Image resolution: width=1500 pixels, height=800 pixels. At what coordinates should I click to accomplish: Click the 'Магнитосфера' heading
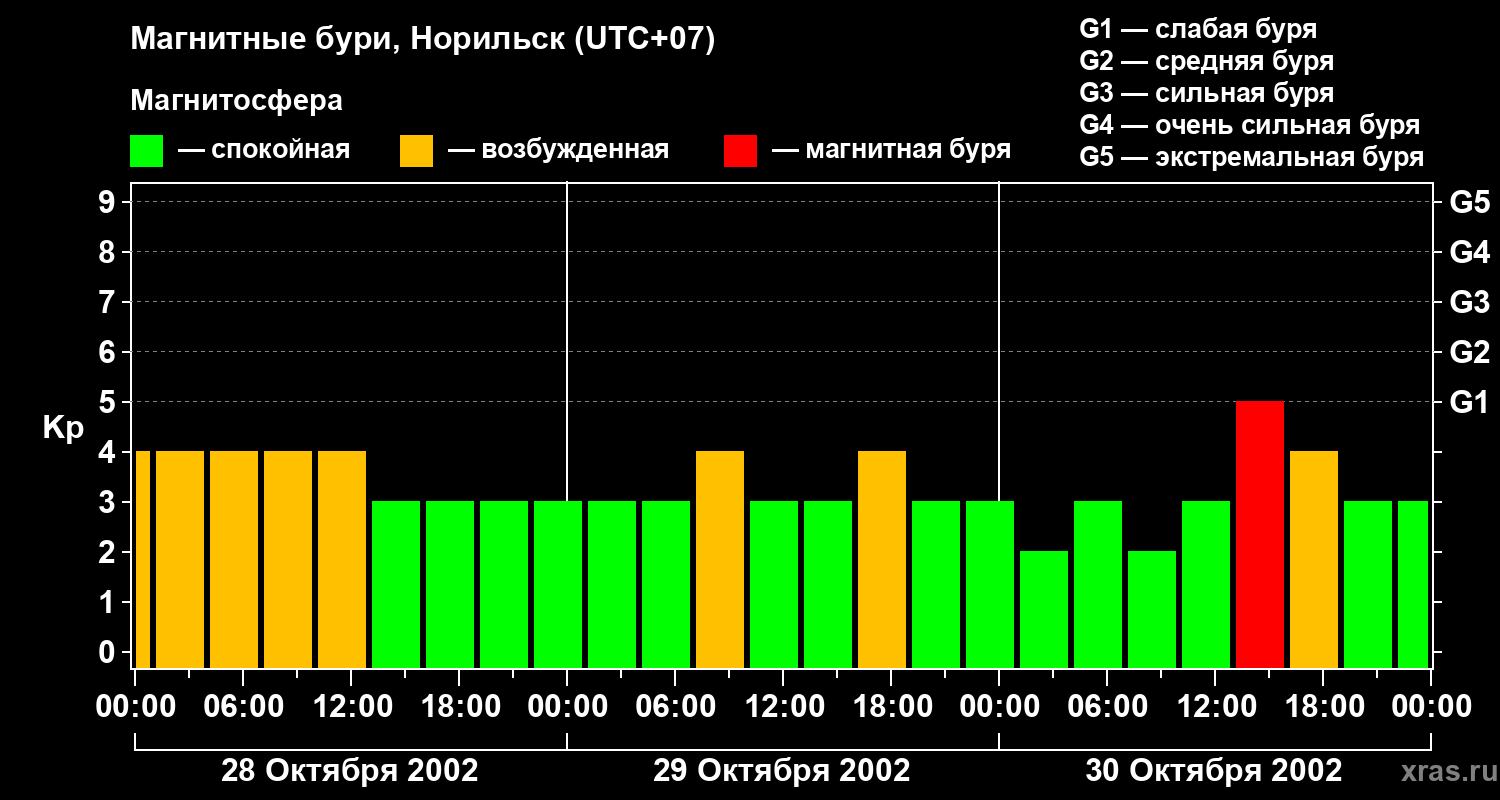coord(236,101)
